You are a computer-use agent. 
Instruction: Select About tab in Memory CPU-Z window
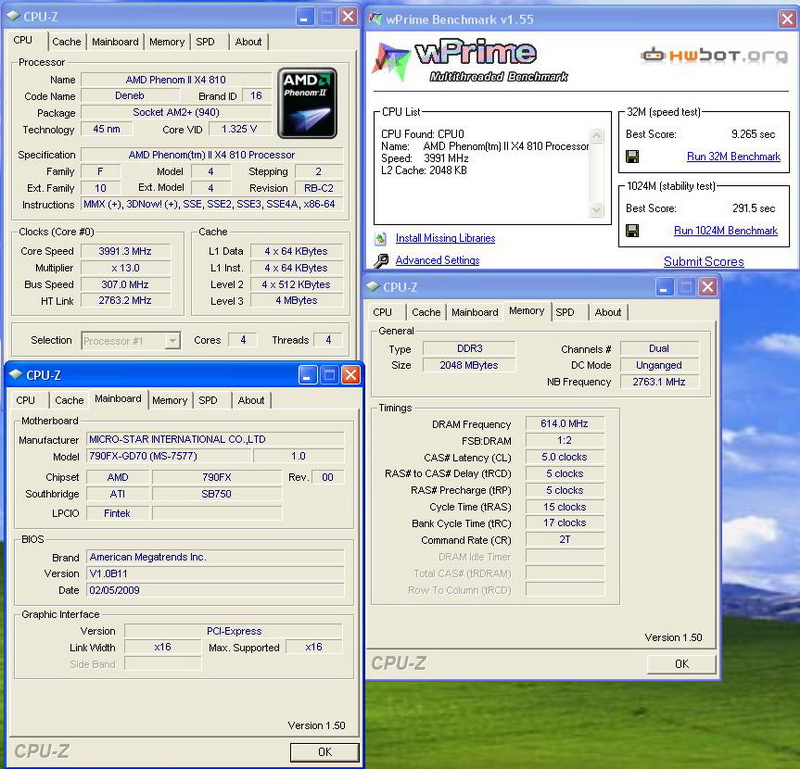[608, 312]
